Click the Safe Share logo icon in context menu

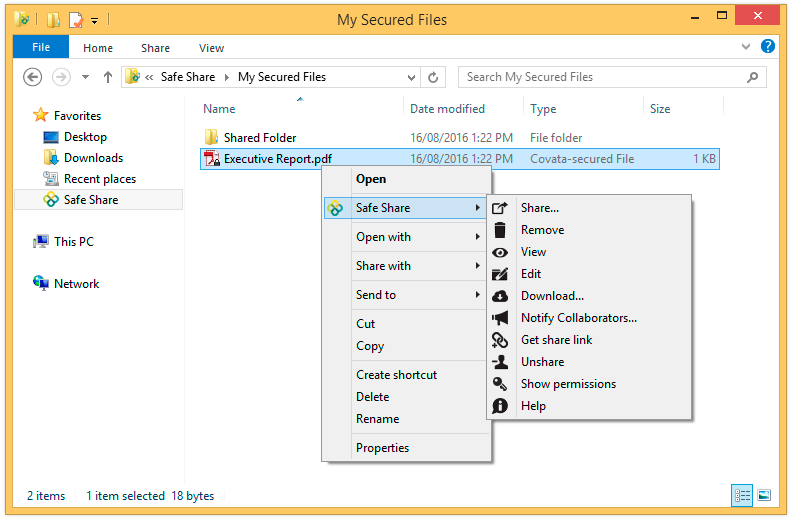[335, 208]
